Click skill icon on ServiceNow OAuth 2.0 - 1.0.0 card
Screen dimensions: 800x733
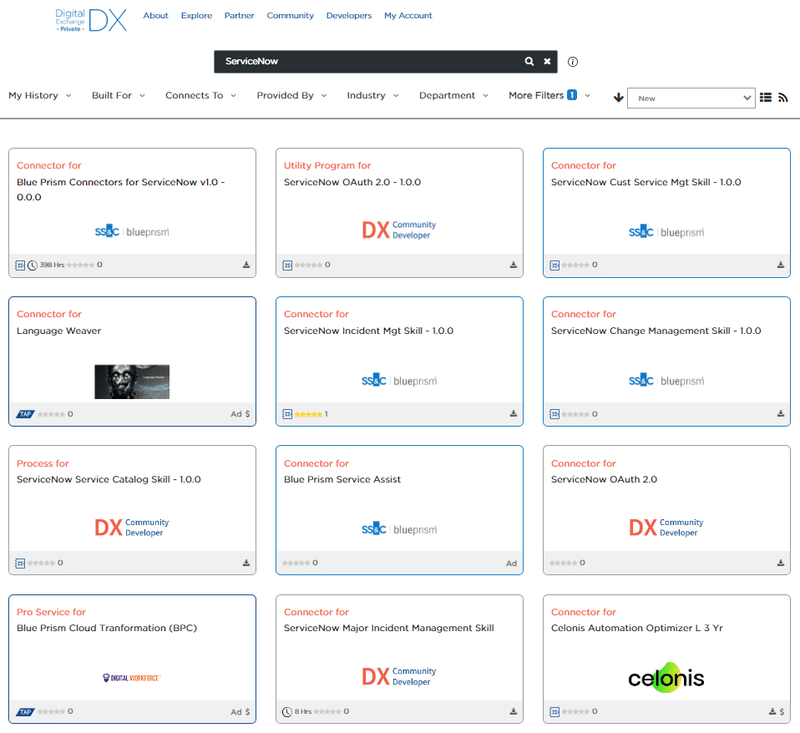287,265
